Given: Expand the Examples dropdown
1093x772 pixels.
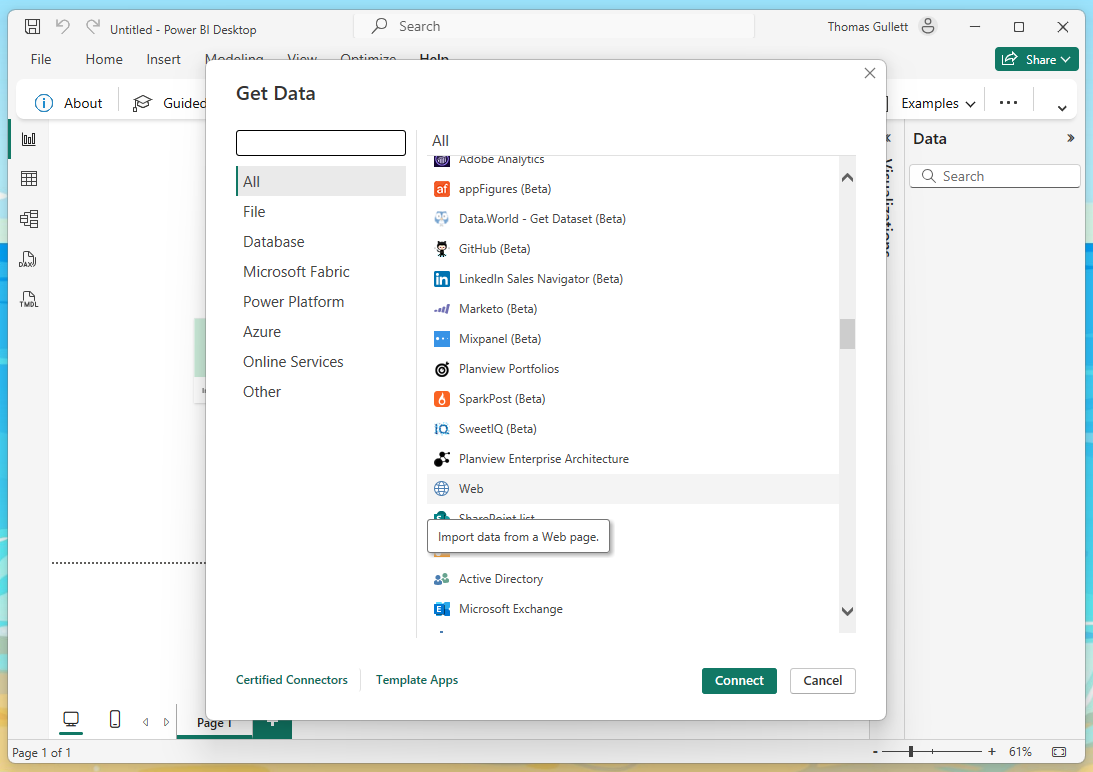Looking at the screenshot, I should point(938,103).
